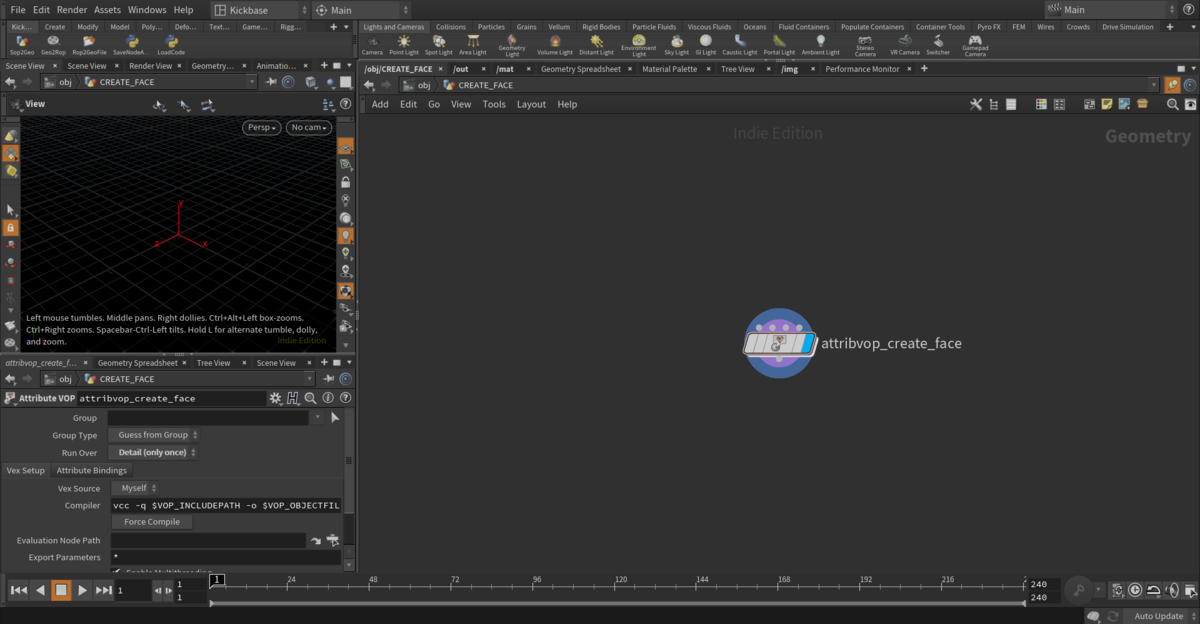The image size is (1200, 624).
Task: Open the No cam camera dropdown
Action: [x=308, y=127]
